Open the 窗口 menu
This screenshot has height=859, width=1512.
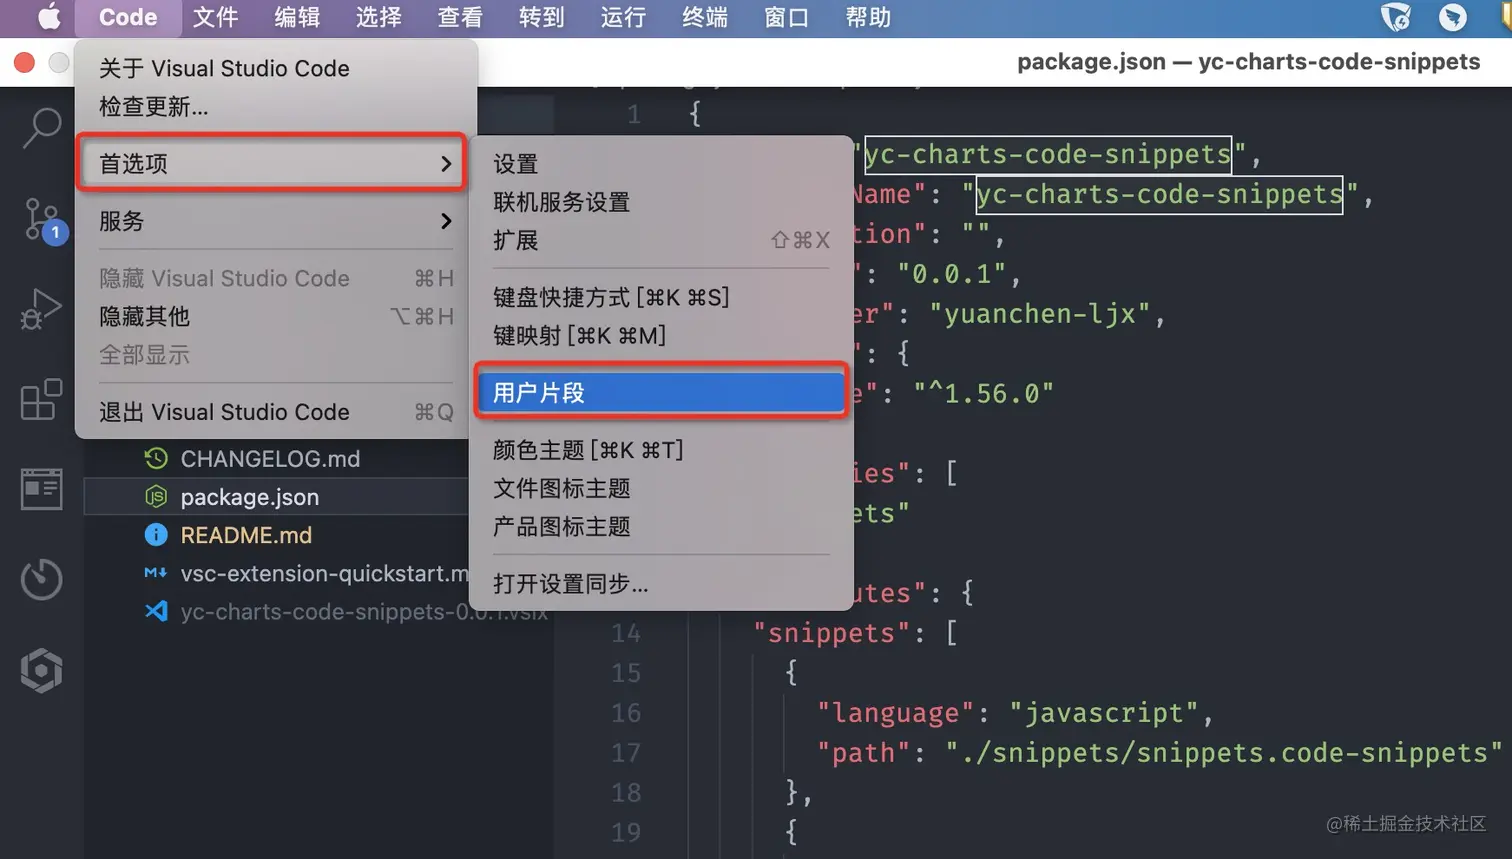pos(786,17)
